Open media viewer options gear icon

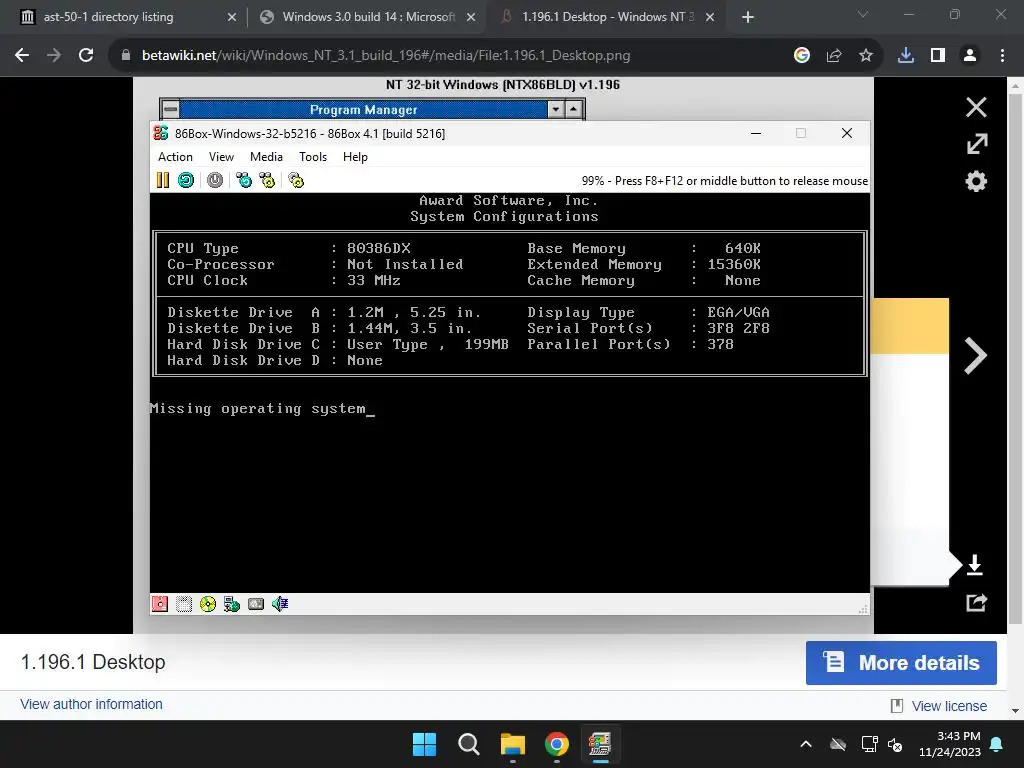pyautogui.click(x=976, y=181)
